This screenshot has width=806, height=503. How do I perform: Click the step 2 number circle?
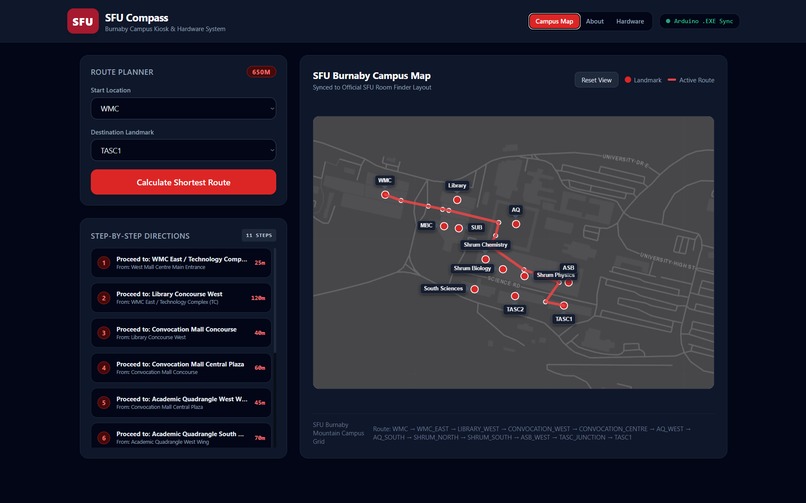(104, 298)
